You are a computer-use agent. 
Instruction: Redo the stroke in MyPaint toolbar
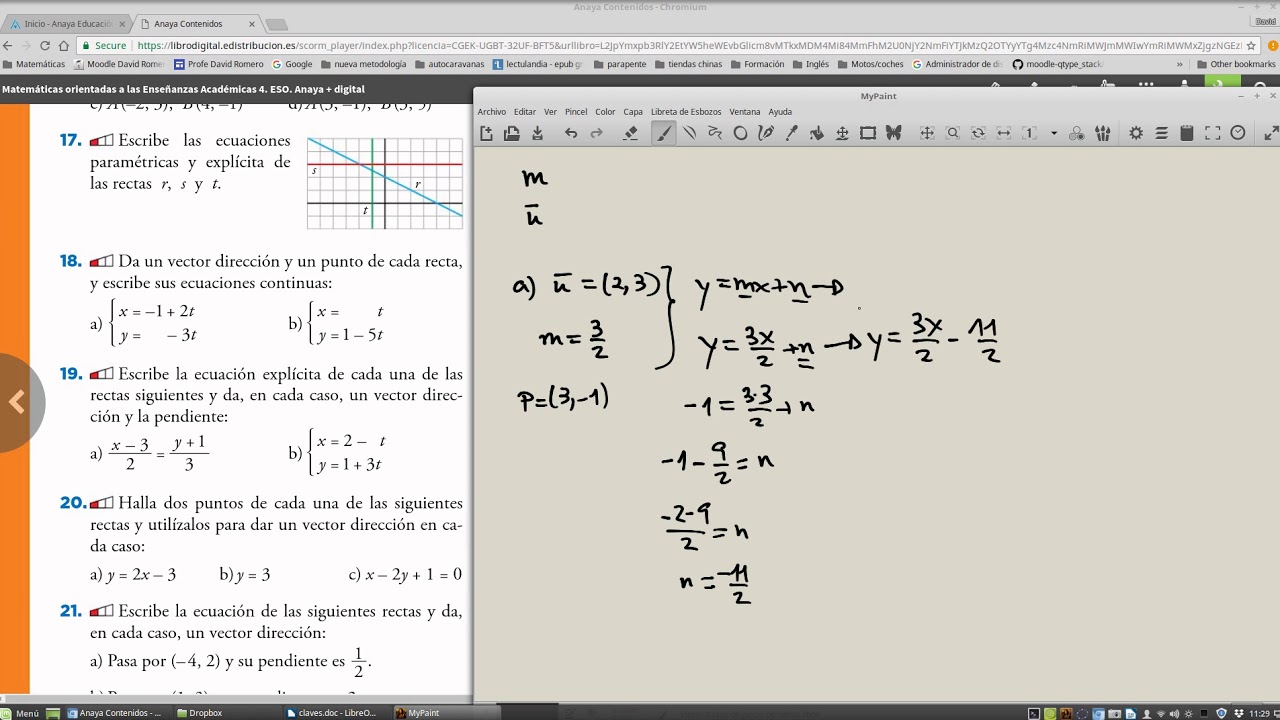click(597, 133)
